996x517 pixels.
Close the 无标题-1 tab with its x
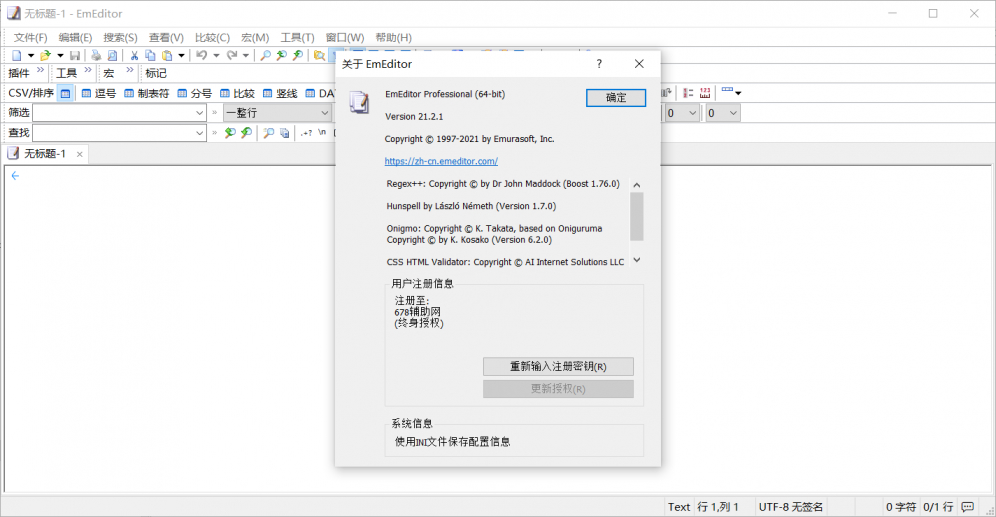point(79,154)
